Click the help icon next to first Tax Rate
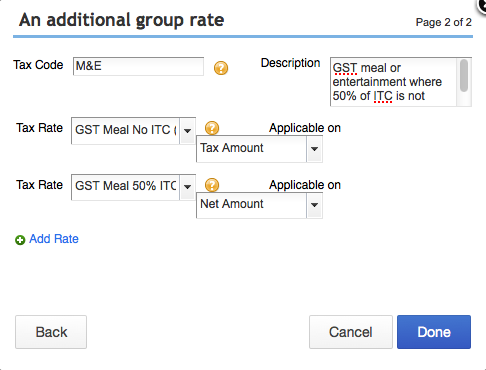 click(212, 128)
